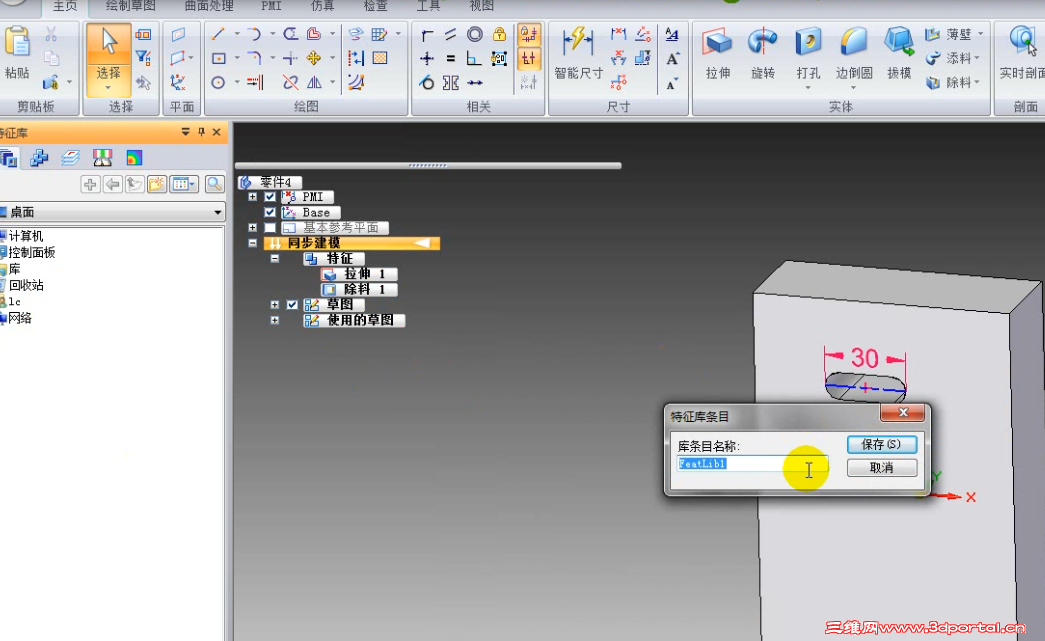Click the 30 dimension value on model

click(864, 358)
